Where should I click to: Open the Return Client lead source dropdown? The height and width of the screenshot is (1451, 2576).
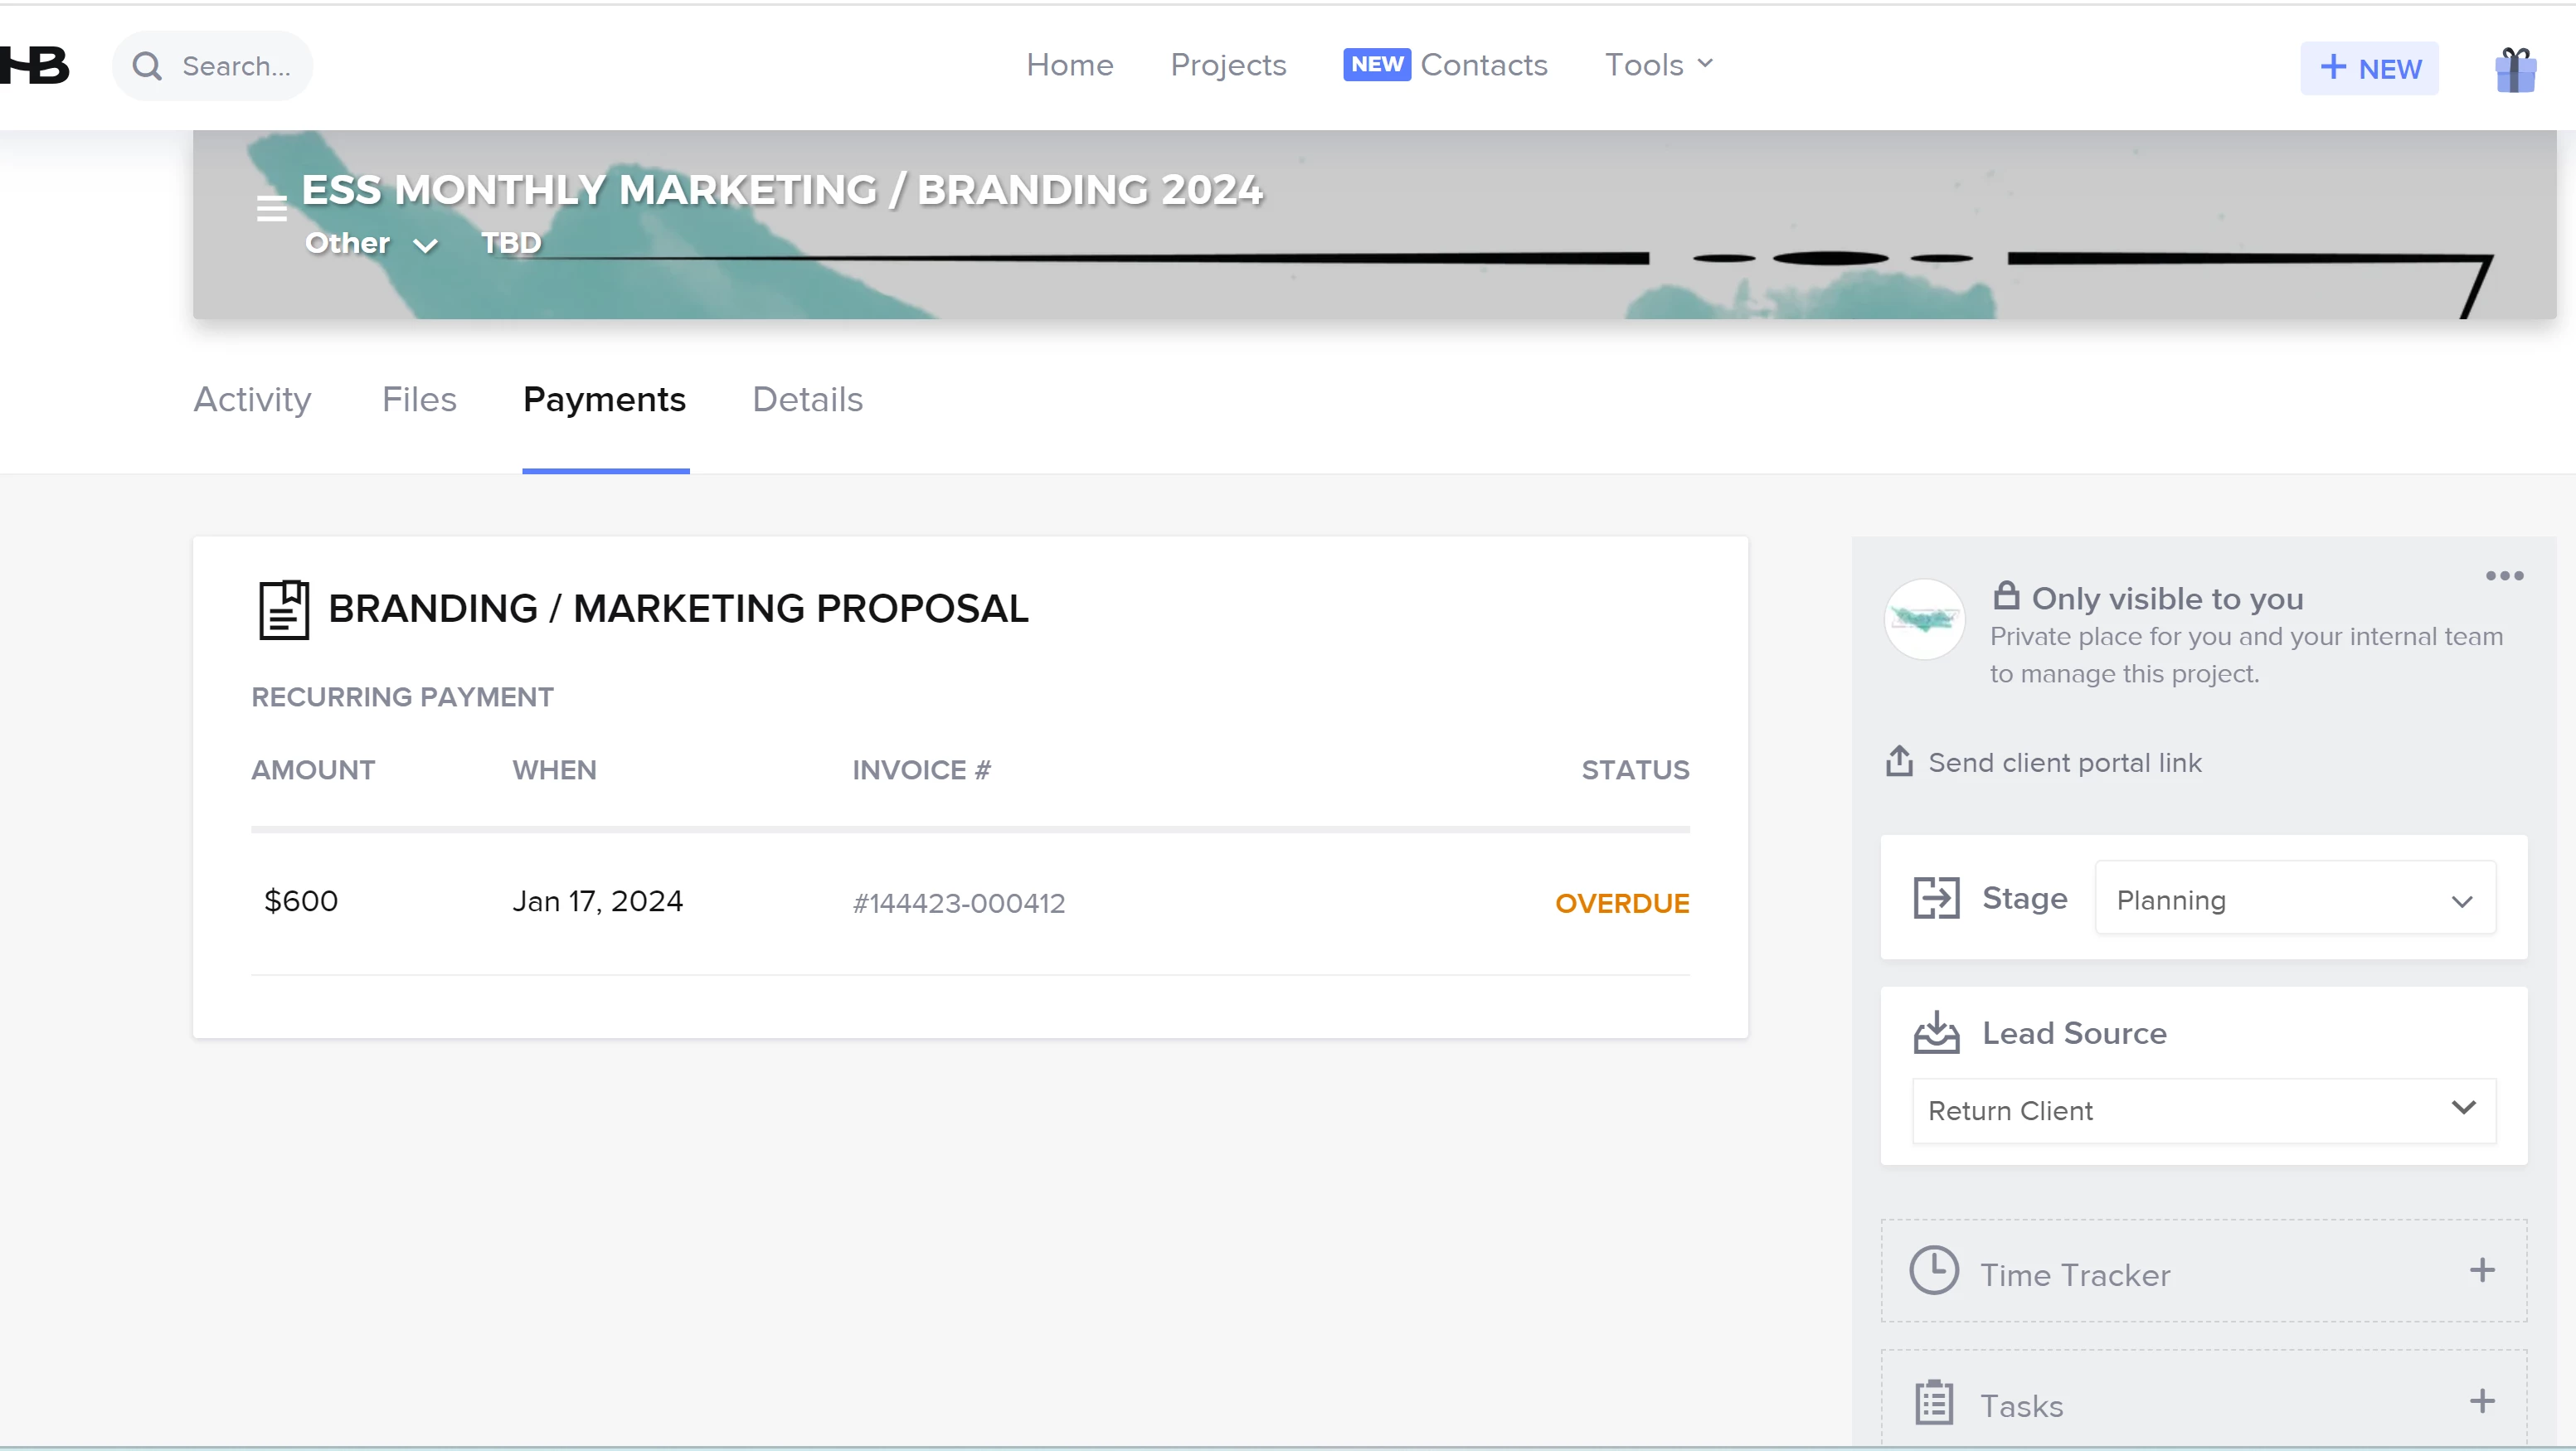[2203, 1110]
